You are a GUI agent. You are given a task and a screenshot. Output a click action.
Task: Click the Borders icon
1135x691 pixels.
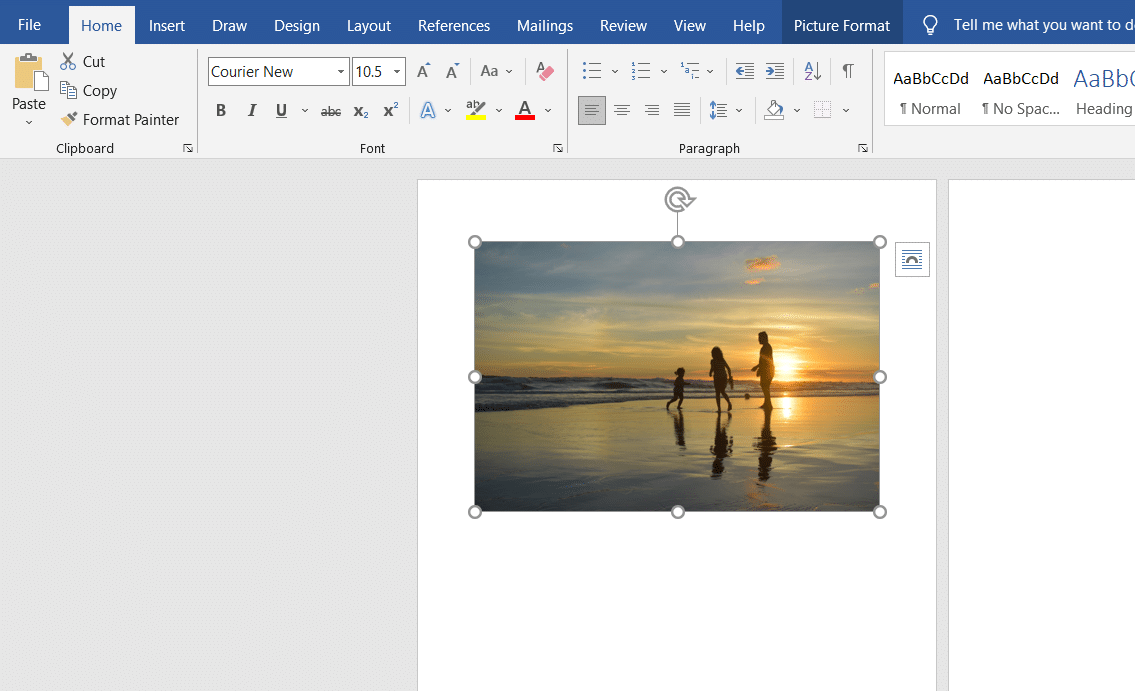coord(822,110)
